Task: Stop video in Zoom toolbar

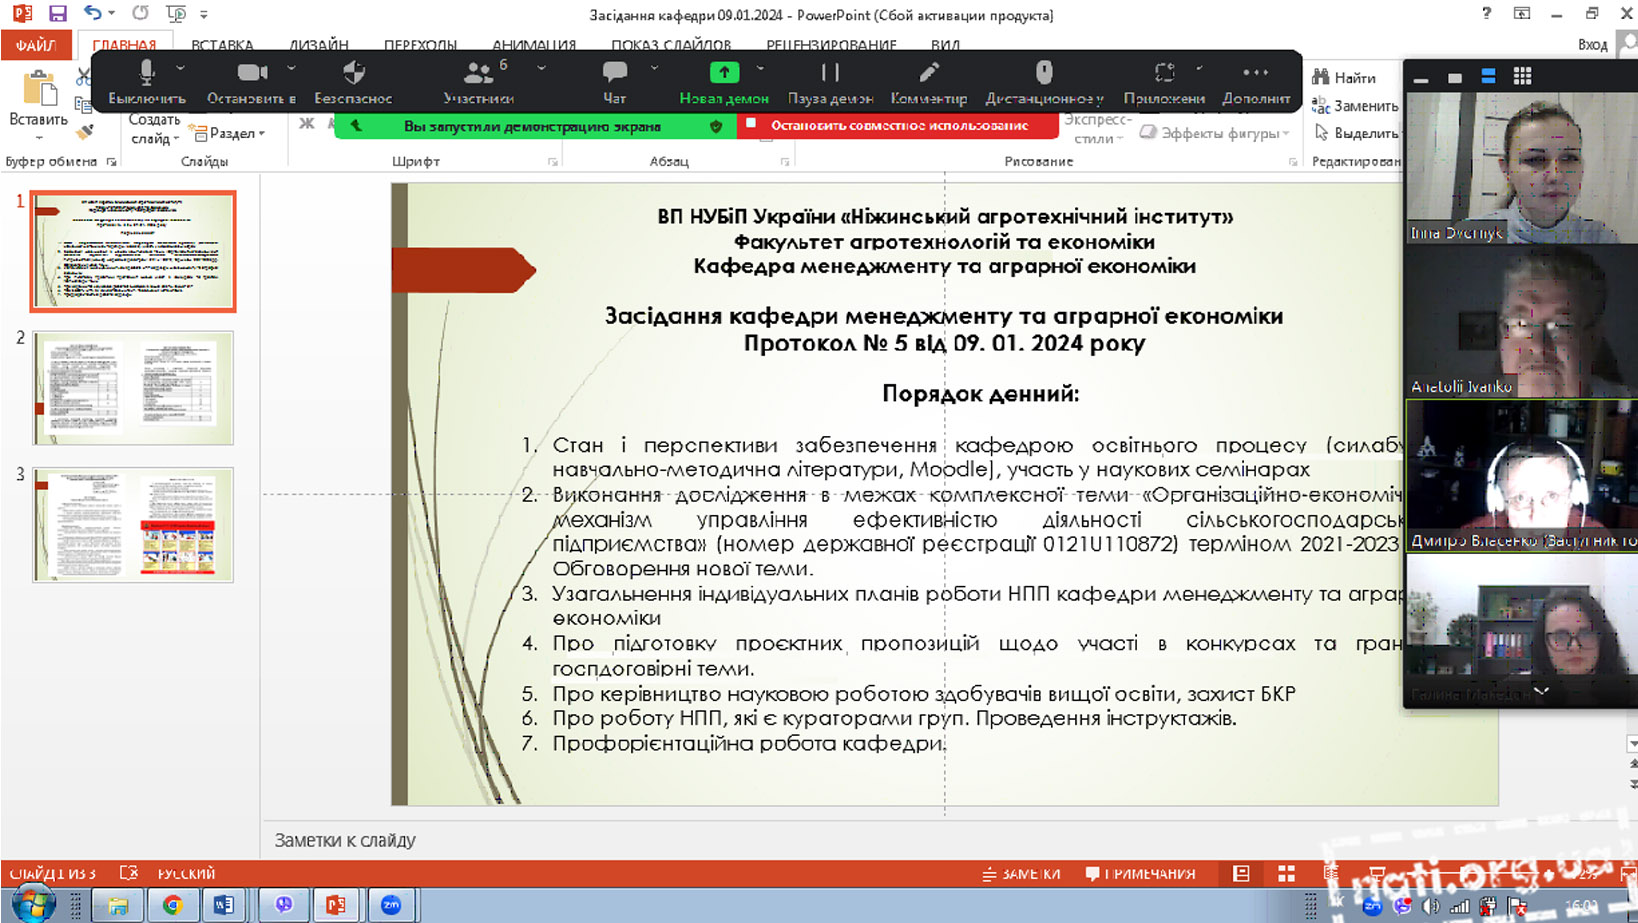Action: click(251, 81)
